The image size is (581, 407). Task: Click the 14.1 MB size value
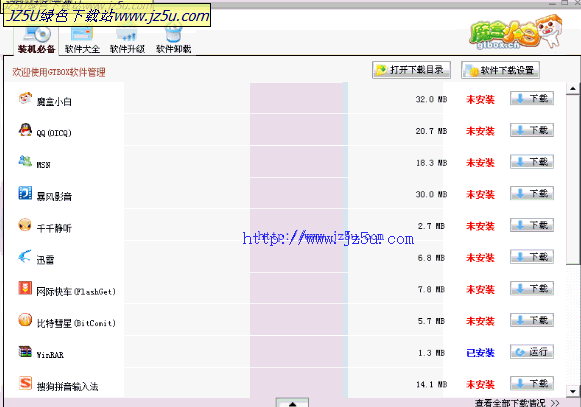click(431, 384)
